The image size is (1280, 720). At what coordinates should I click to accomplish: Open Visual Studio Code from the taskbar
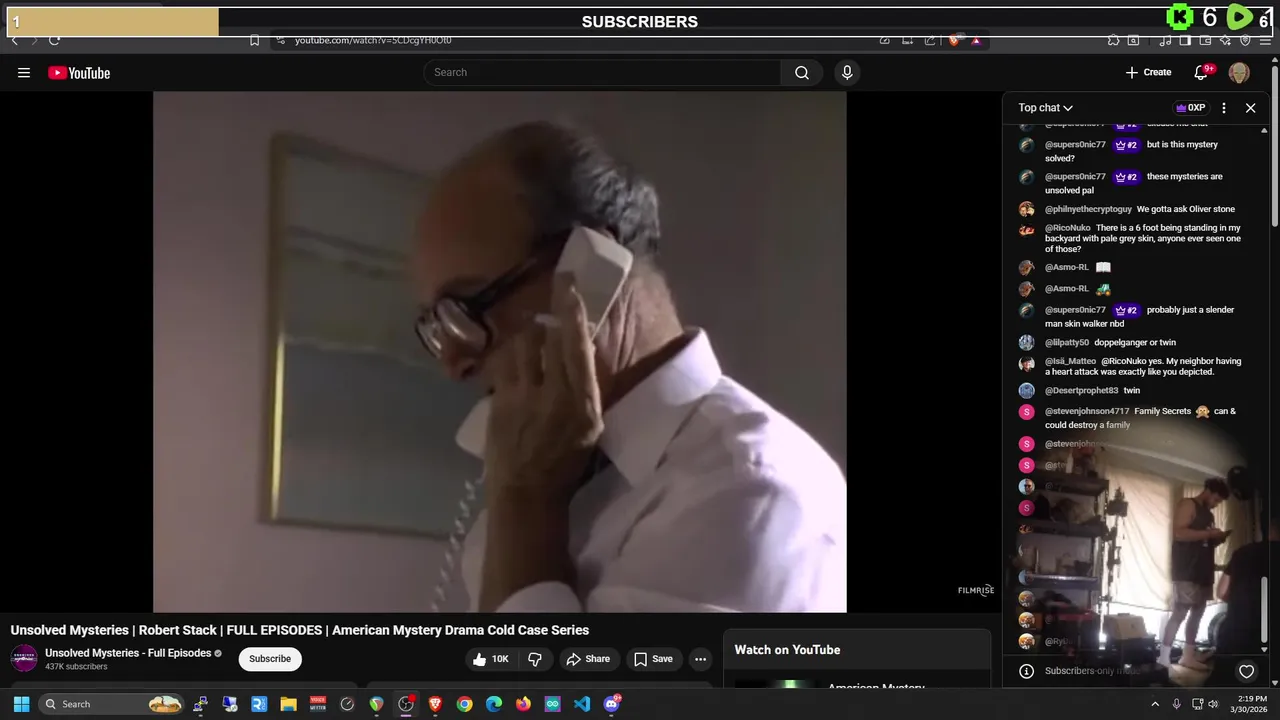pos(582,704)
